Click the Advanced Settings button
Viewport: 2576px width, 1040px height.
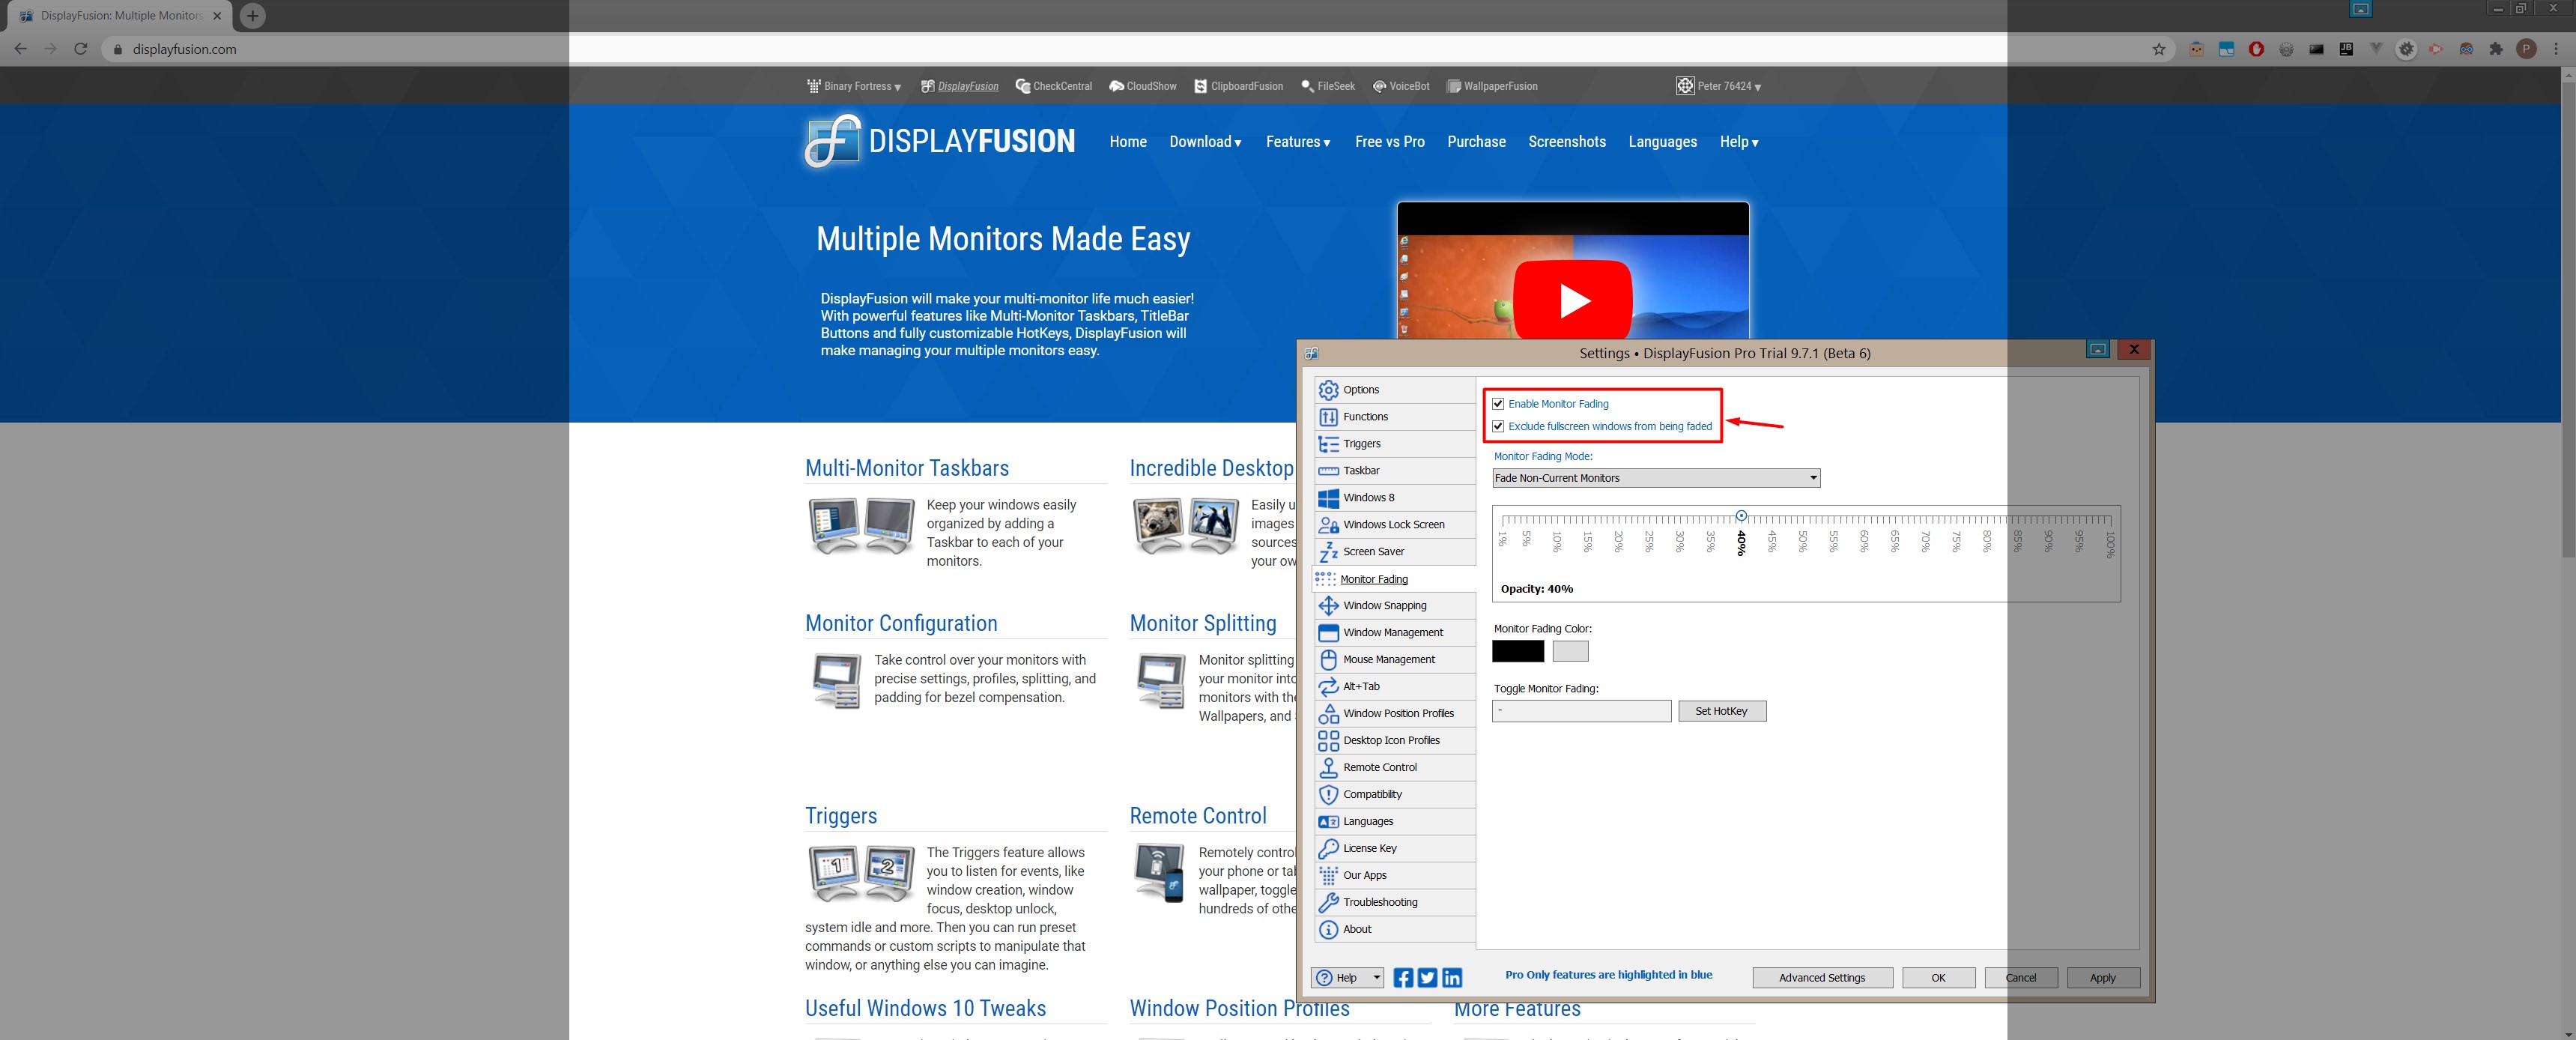tap(1821, 978)
